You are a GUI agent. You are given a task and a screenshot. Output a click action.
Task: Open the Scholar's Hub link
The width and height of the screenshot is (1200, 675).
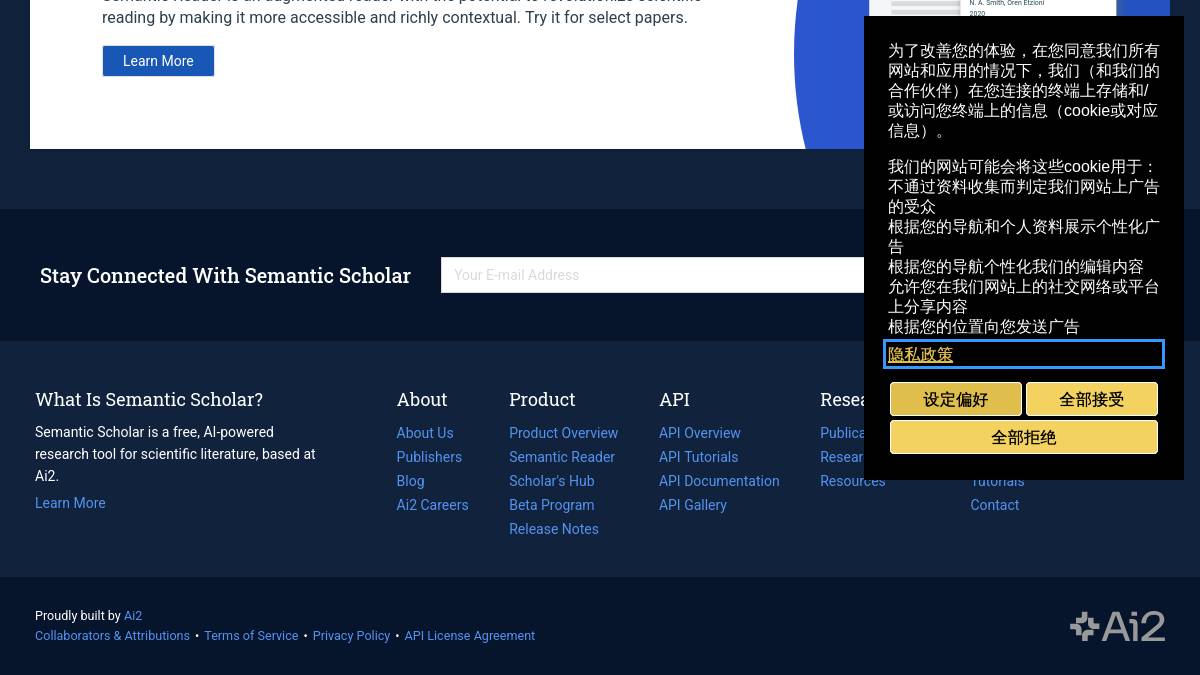[551, 481]
